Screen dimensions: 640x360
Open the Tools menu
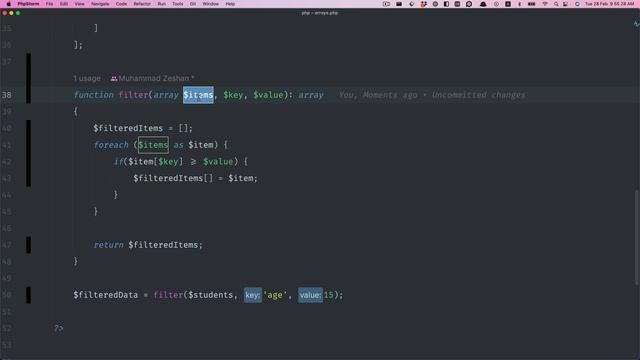click(178, 4)
